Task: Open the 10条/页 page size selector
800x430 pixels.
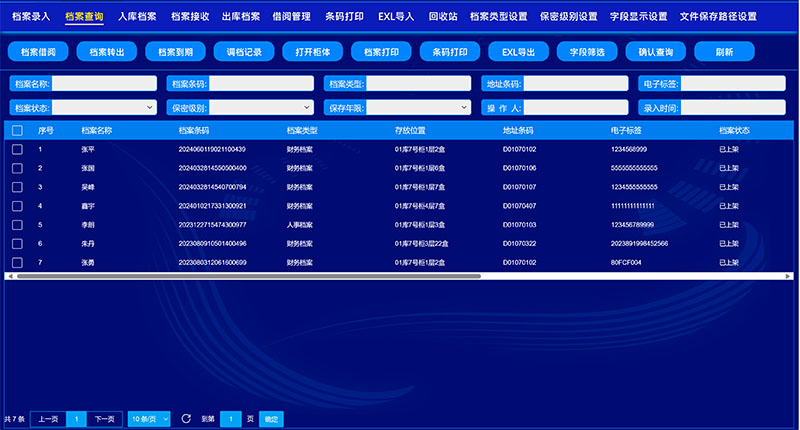Action: [x=149, y=418]
